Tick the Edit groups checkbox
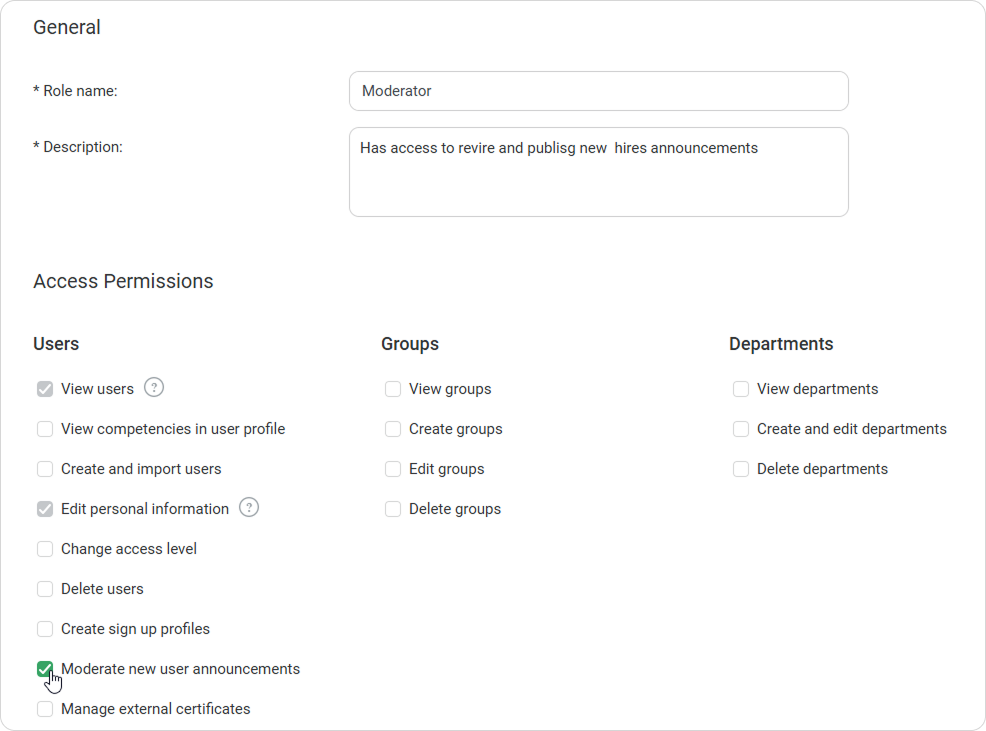This screenshot has height=731, width=986. point(393,469)
